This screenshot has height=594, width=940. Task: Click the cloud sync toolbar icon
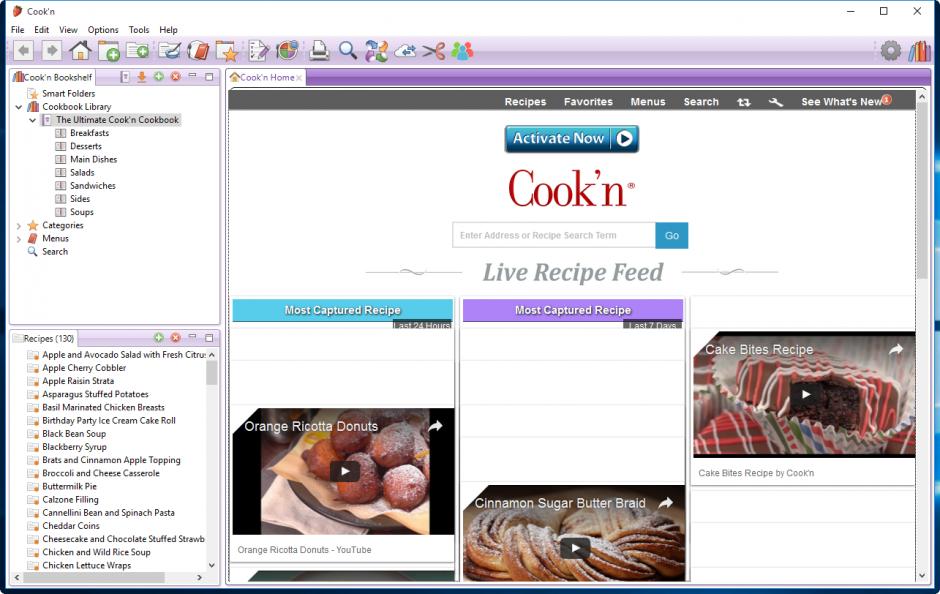(405, 51)
